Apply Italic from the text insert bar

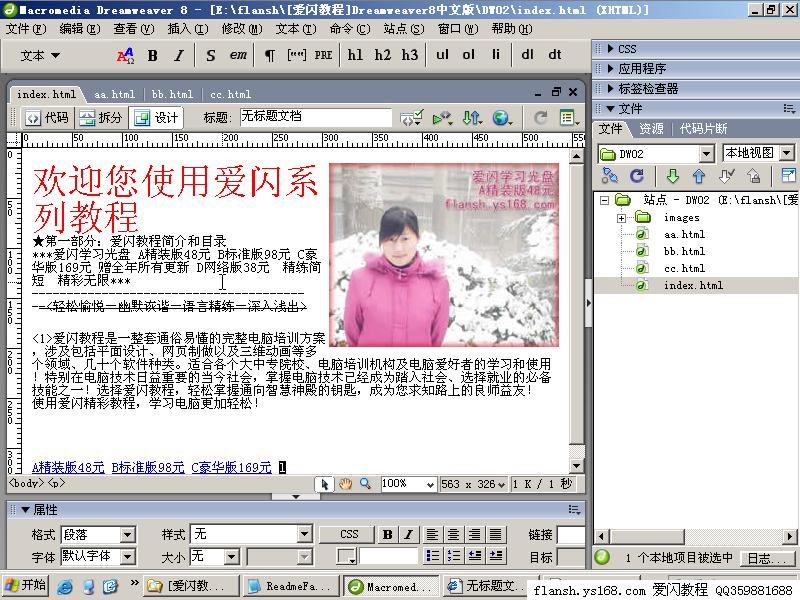click(x=179, y=55)
